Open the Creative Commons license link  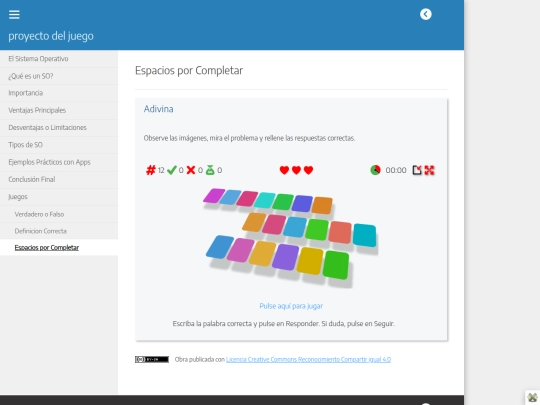(308, 360)
